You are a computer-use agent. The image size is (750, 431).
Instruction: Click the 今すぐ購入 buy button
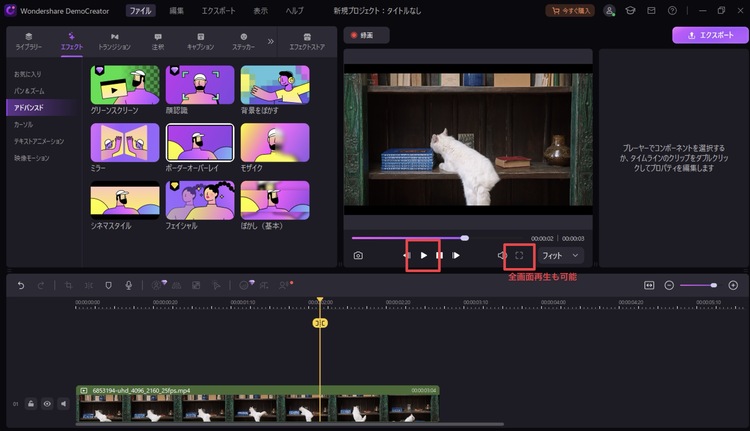pos(570,11)
